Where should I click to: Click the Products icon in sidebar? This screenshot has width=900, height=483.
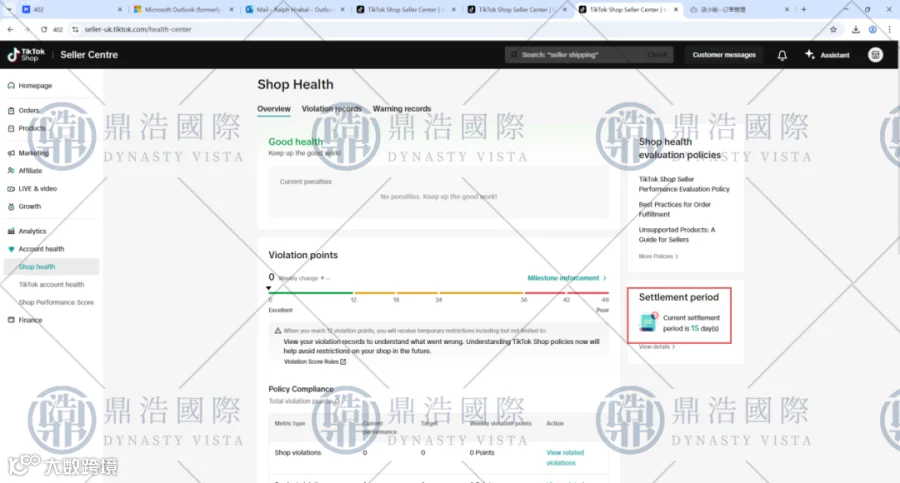click(x=11, y=128)
